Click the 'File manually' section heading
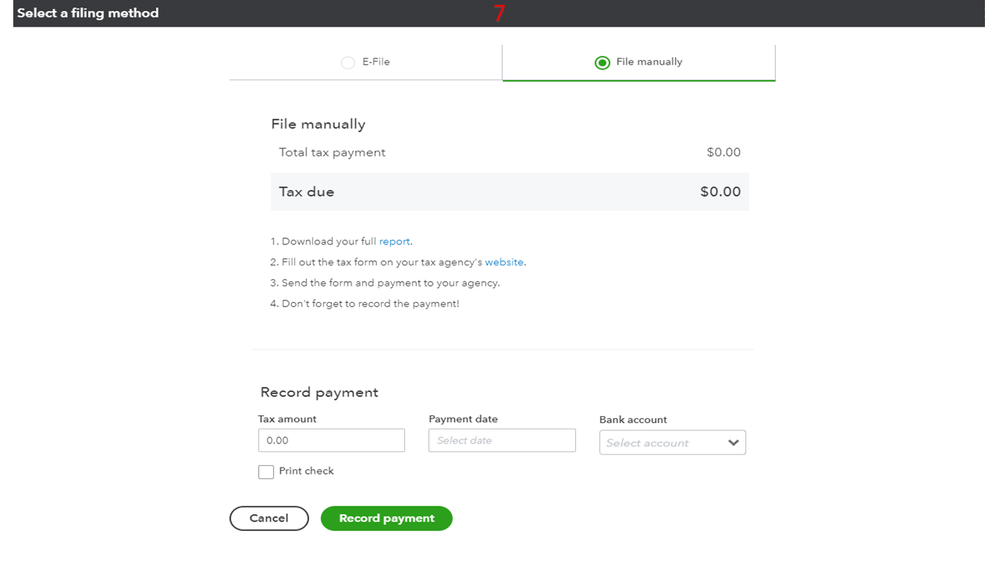The image size is (999, 562). click(318, 125)
